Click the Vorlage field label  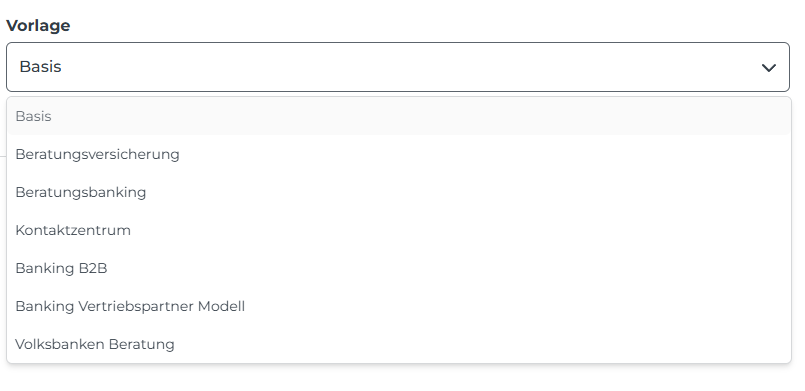(38, 25)
